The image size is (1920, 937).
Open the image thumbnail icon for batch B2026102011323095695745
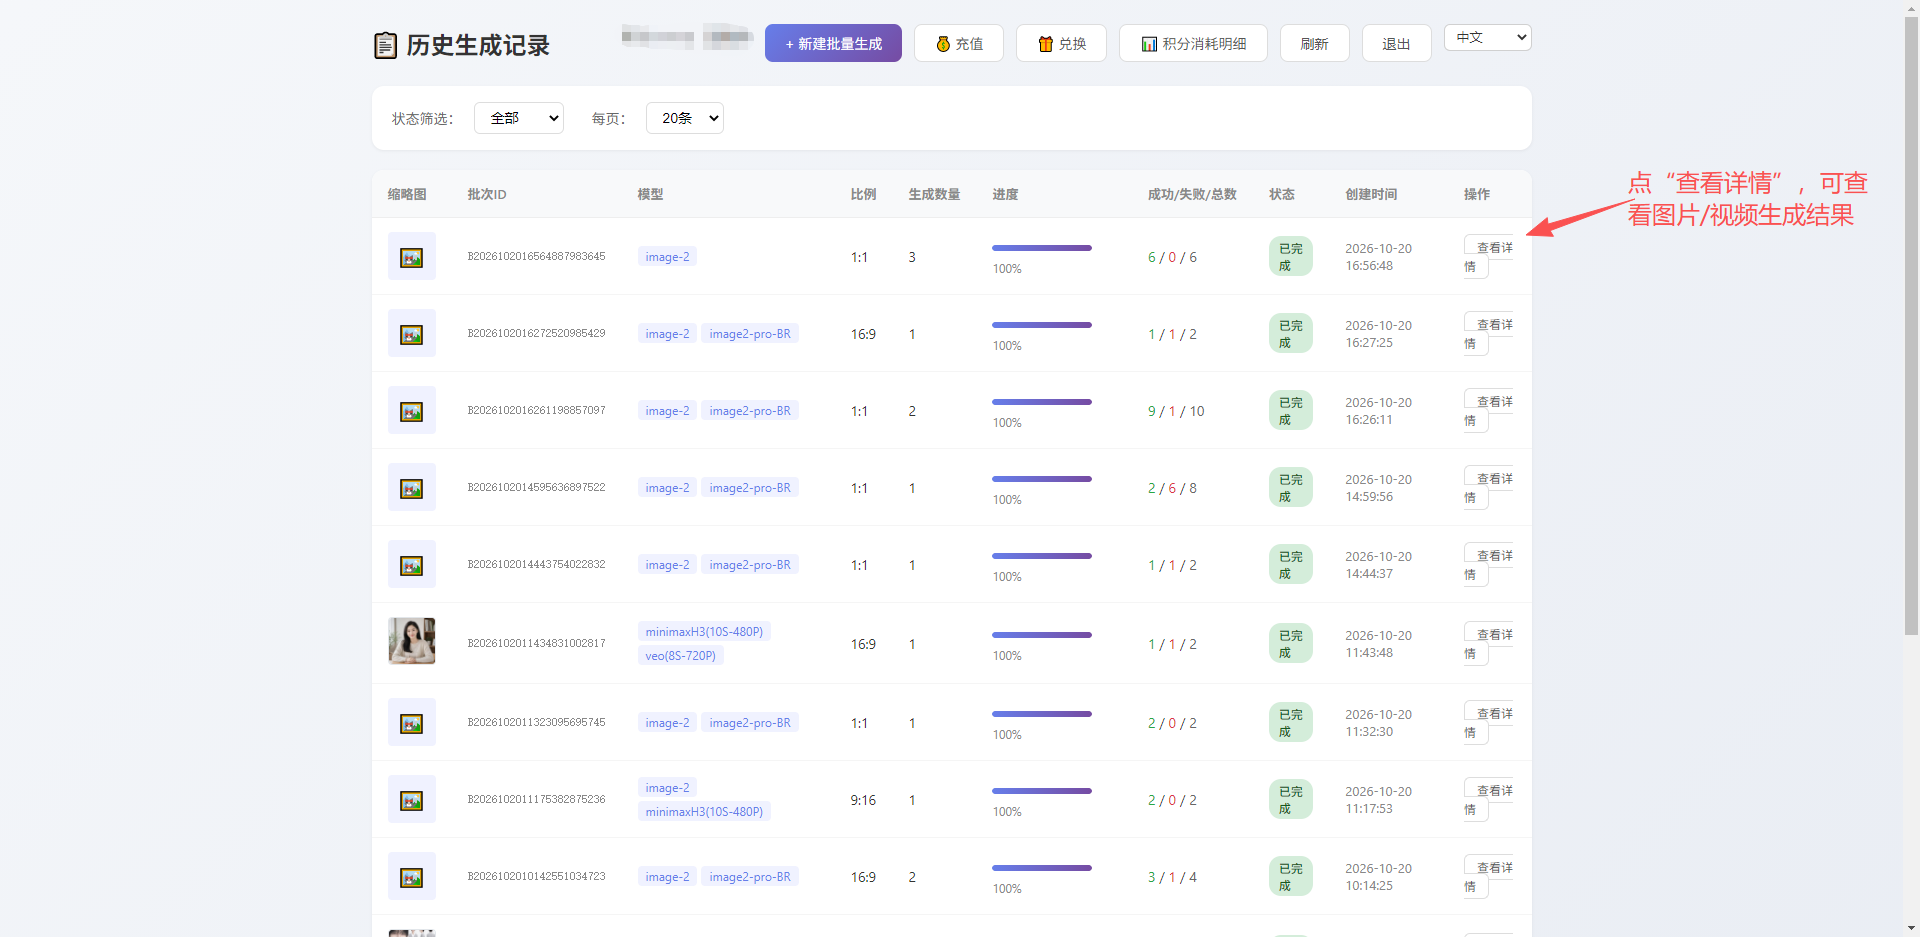412,723
